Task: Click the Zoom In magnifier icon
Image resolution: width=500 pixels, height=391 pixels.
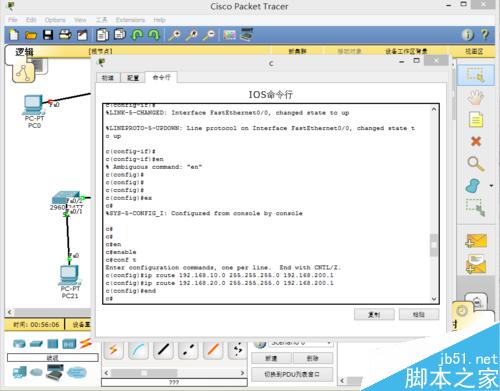Action: 174,35
